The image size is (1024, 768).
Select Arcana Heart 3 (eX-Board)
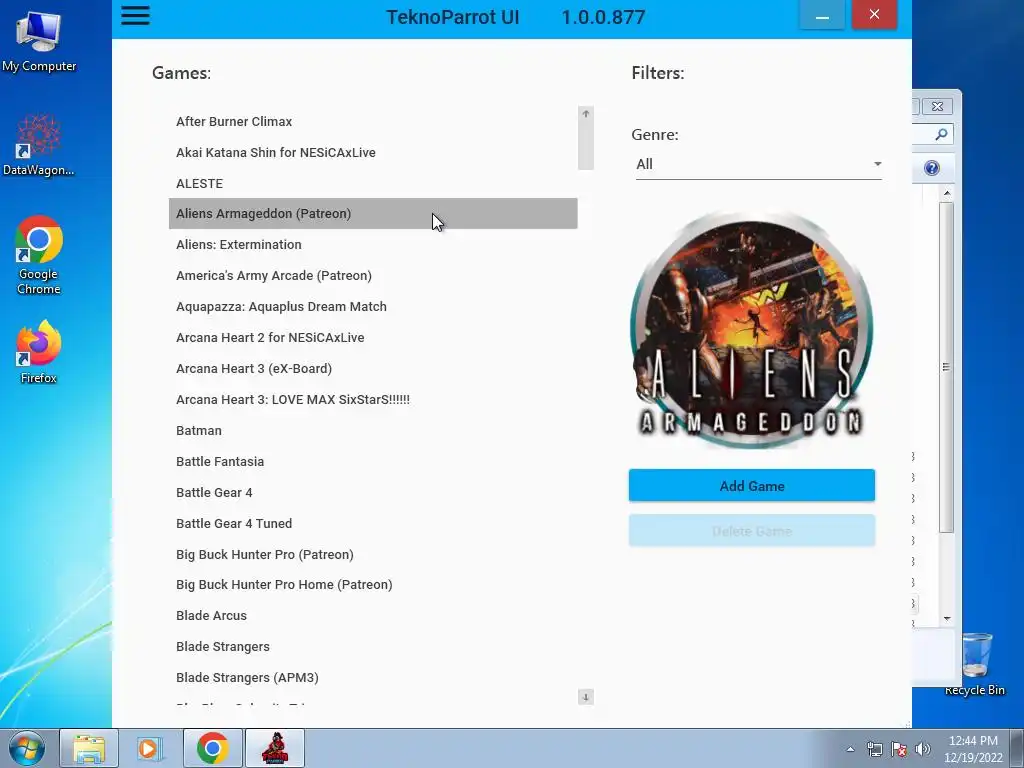373,368
